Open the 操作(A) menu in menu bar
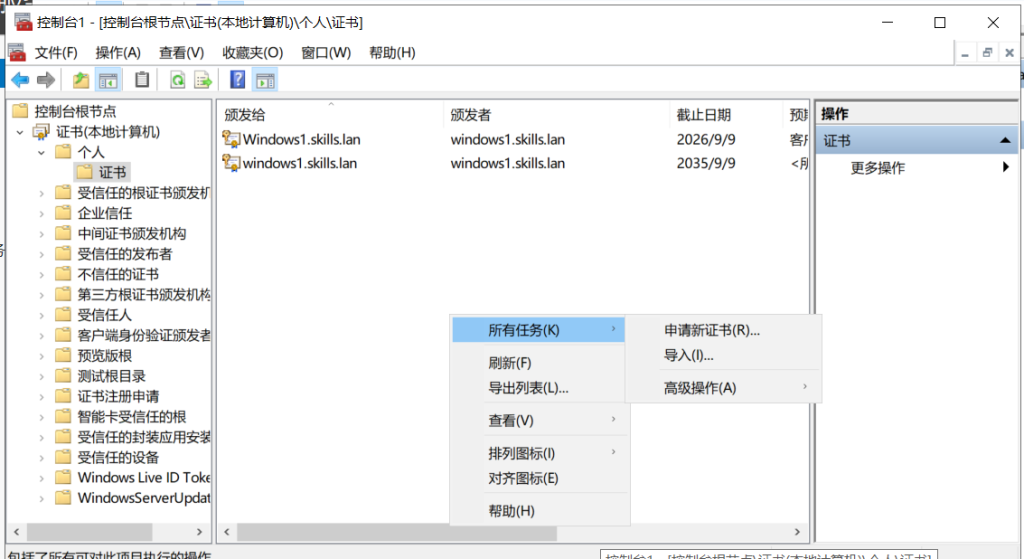Image resolution: width=1024 pixels, height=559 pixels. [x=118, y=53]
